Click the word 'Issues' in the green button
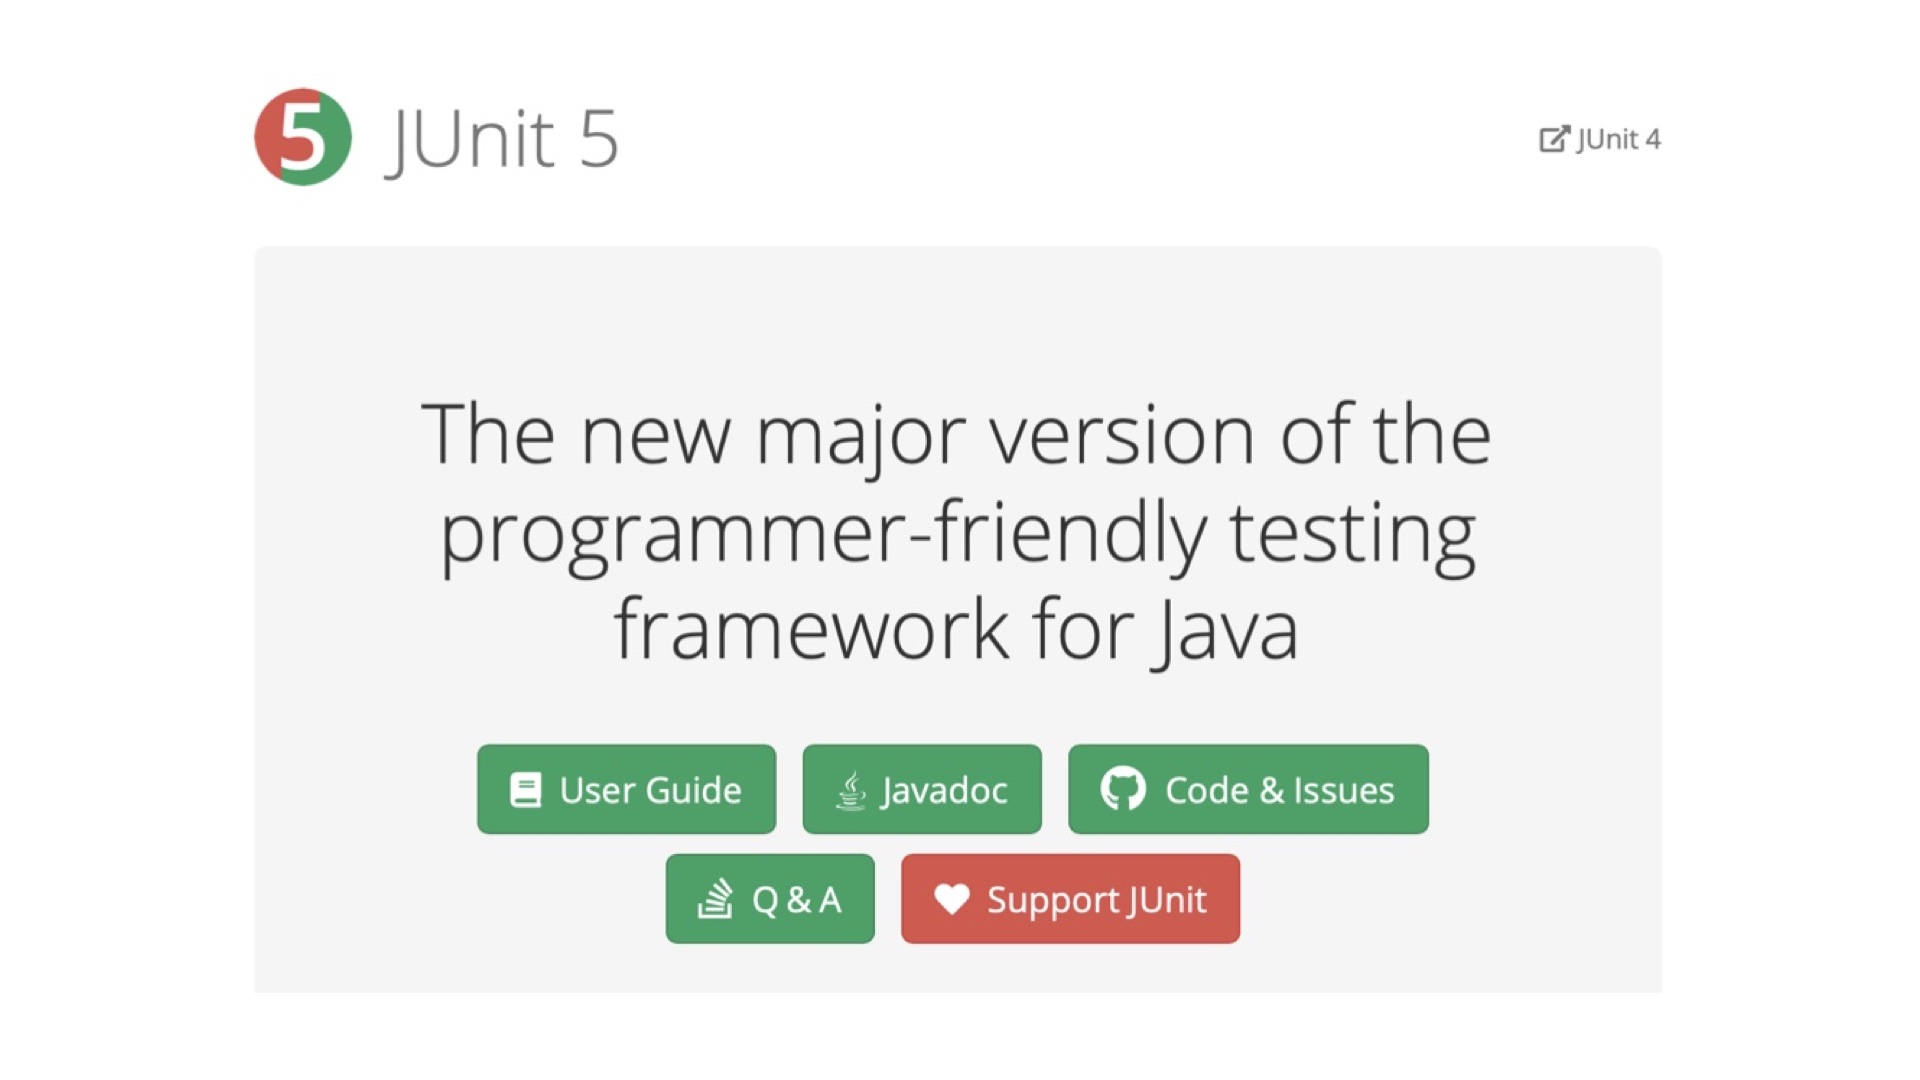1920x1080 pixels. pyautogui.click(x=1343, y=790)
